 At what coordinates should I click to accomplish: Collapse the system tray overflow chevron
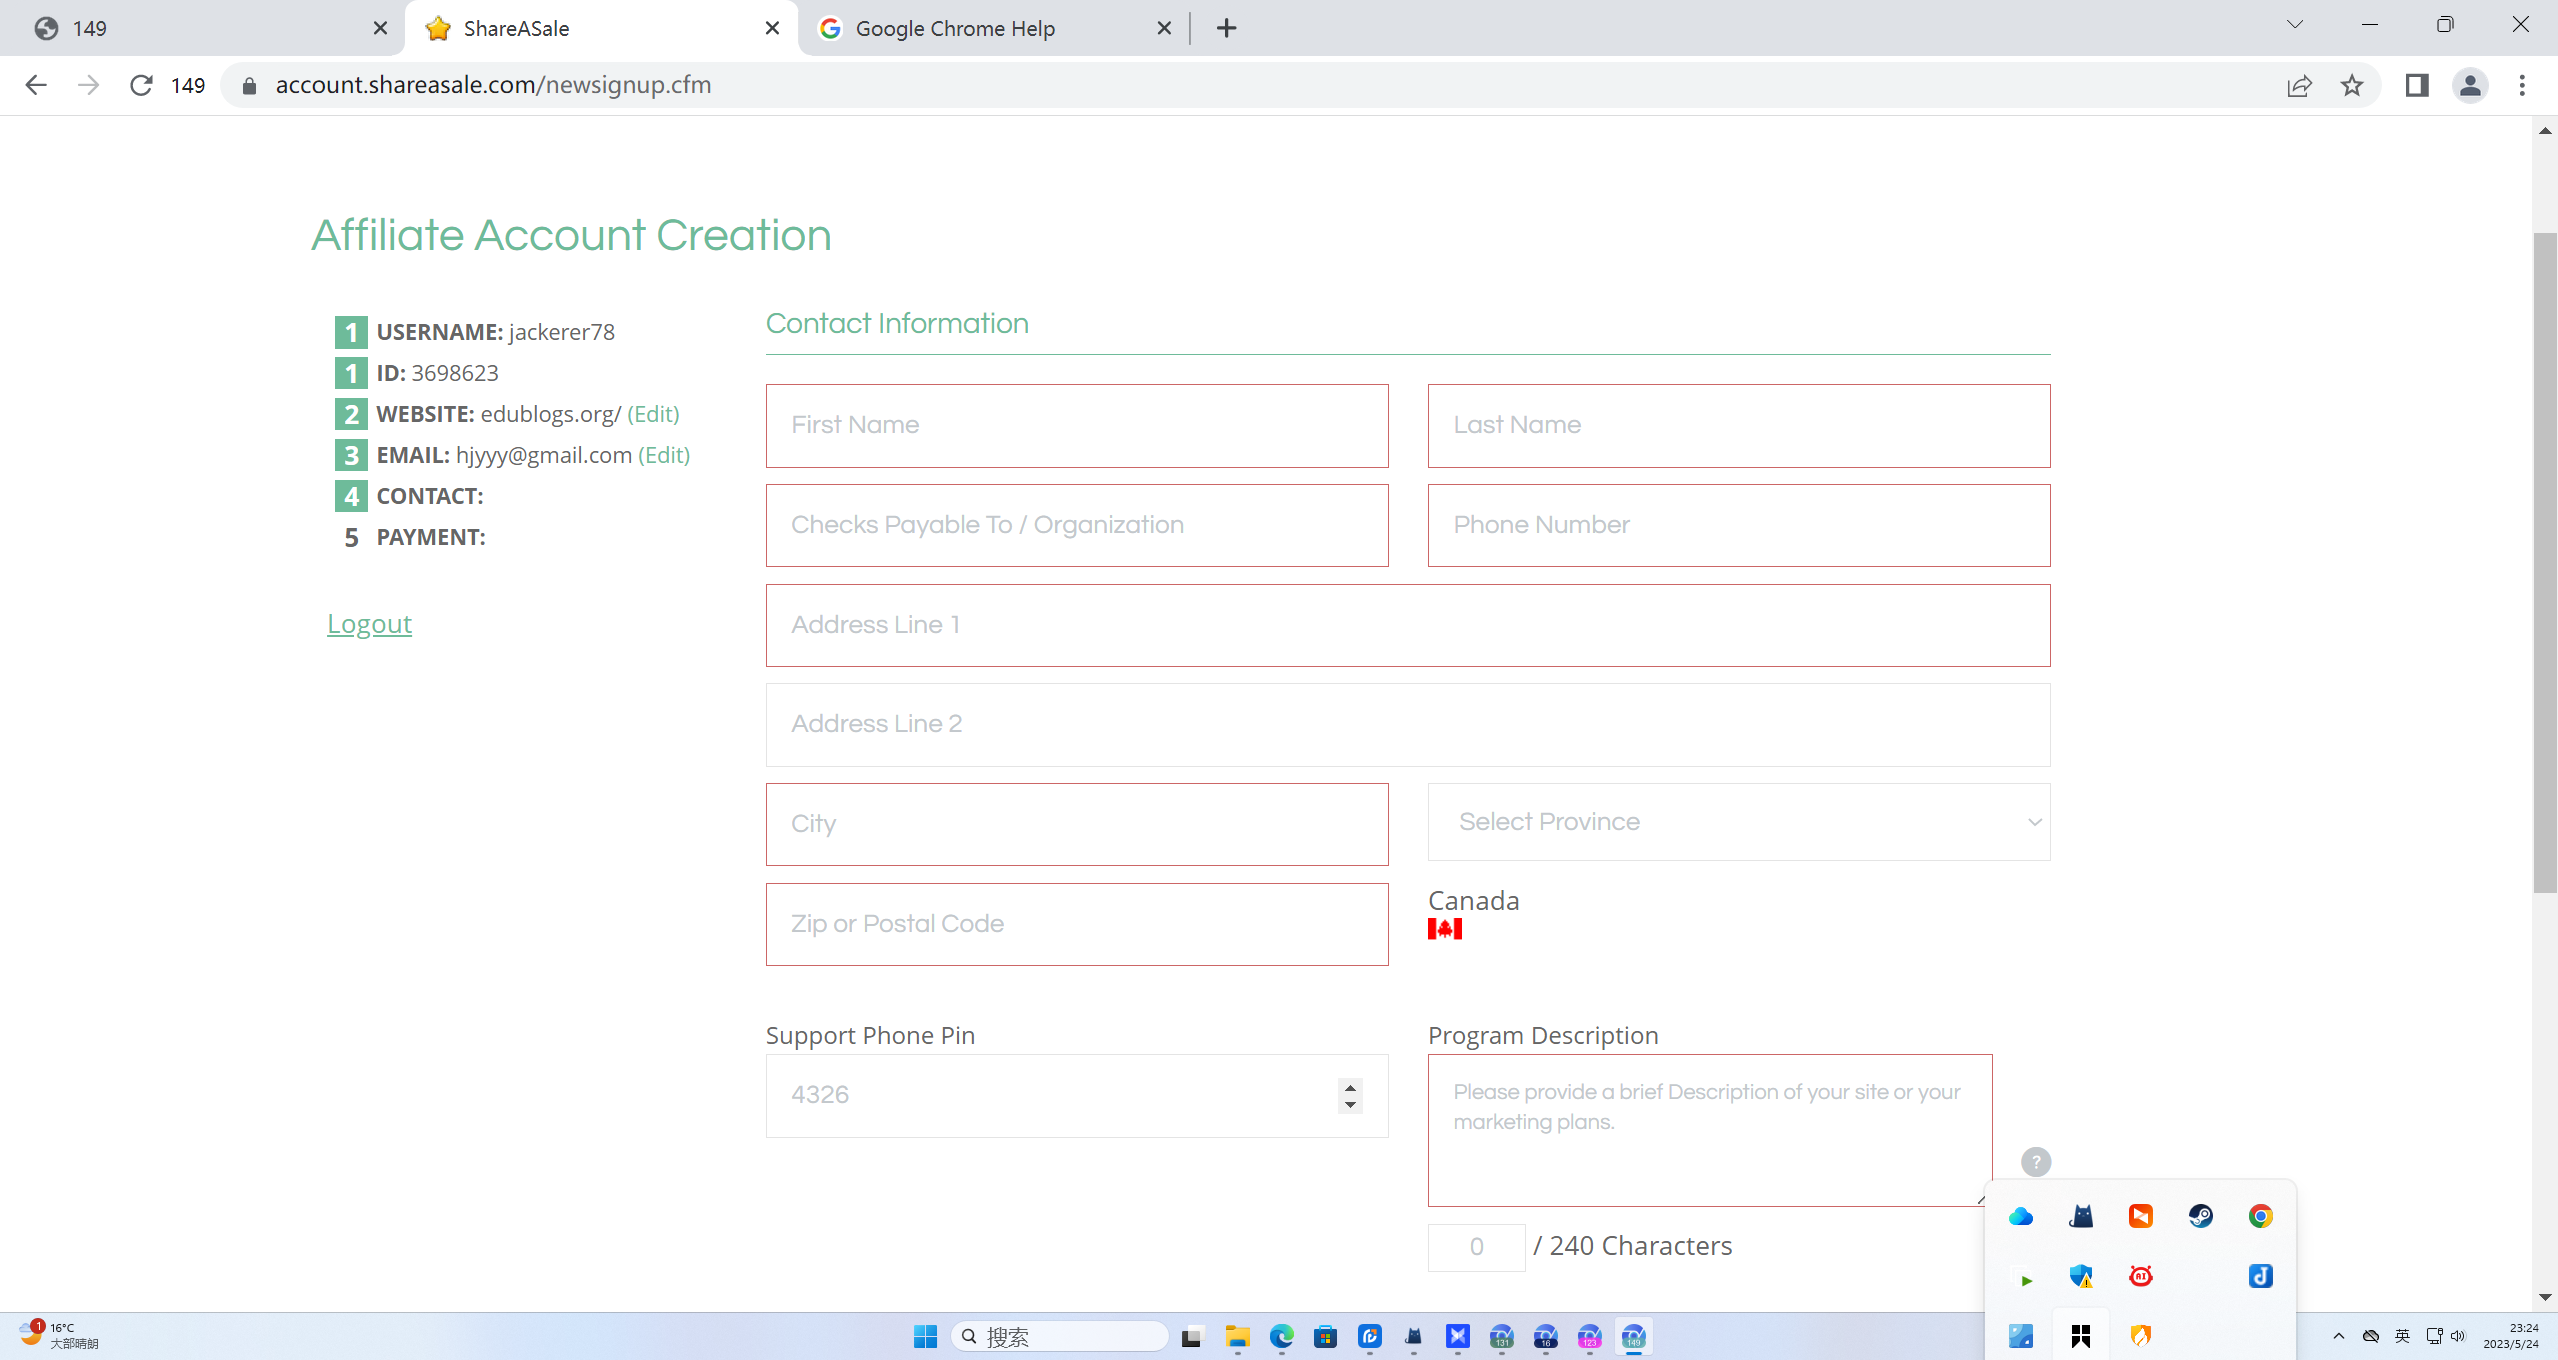2338,1336
